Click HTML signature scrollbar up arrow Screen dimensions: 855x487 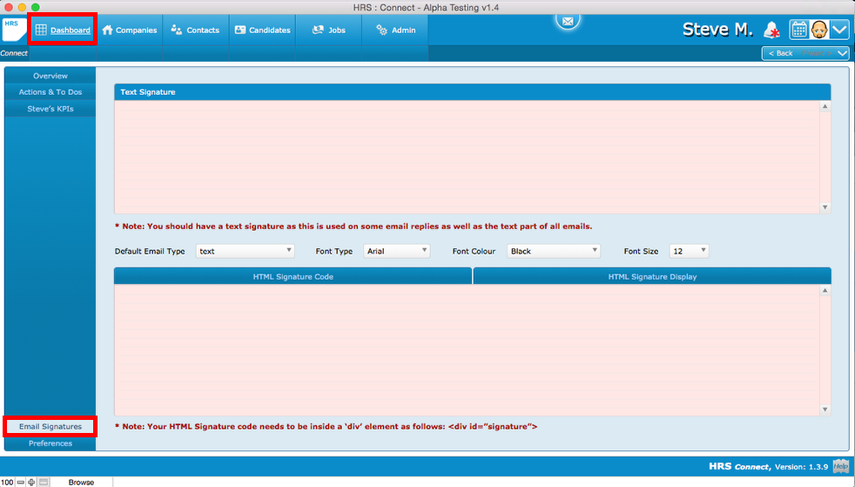(825, 291)
